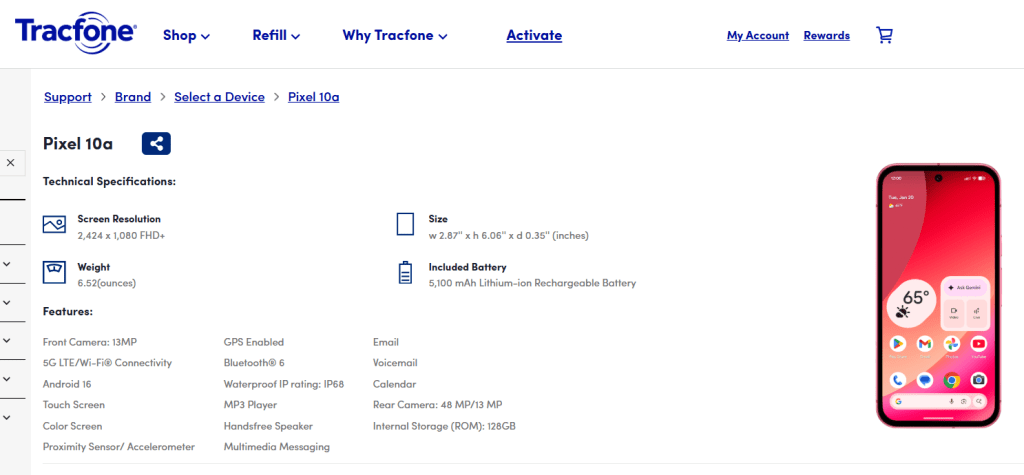The height and width of the screenshot is (475, 1024).
Task: Open the shopping cart
Action: (x=884, y=35)
